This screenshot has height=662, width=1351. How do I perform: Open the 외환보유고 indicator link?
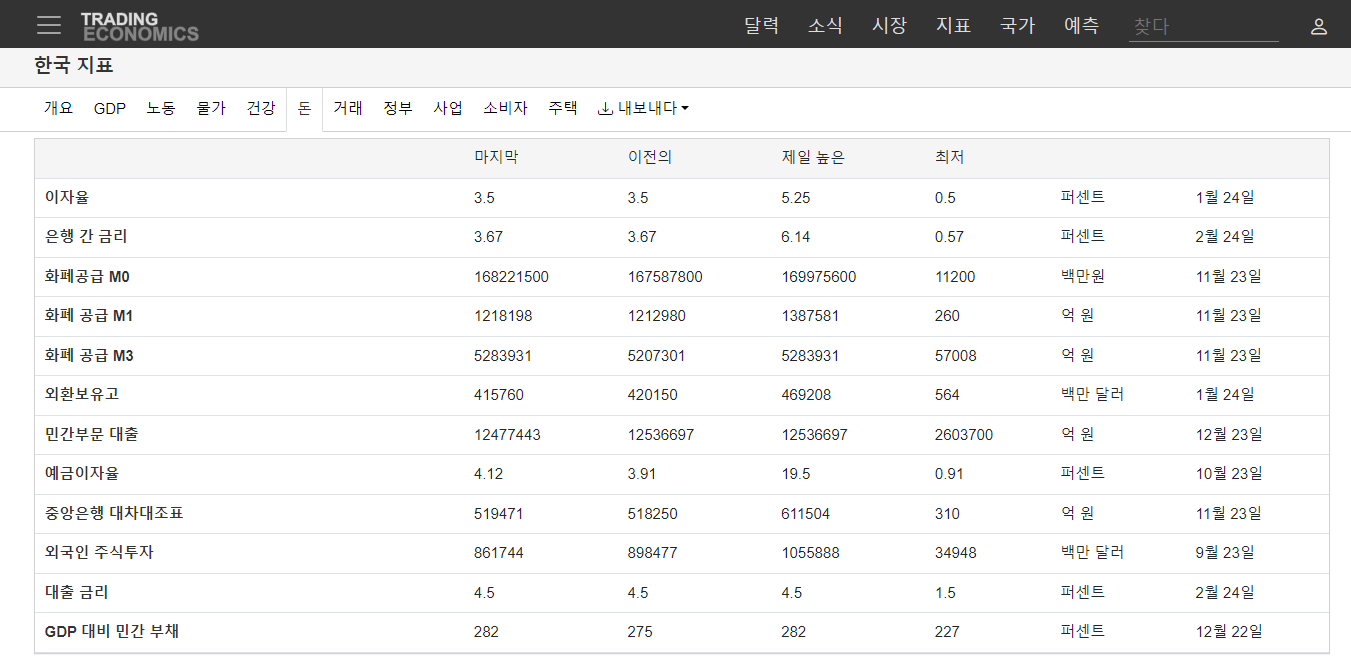pyautogui.click(x=81, y=395)
